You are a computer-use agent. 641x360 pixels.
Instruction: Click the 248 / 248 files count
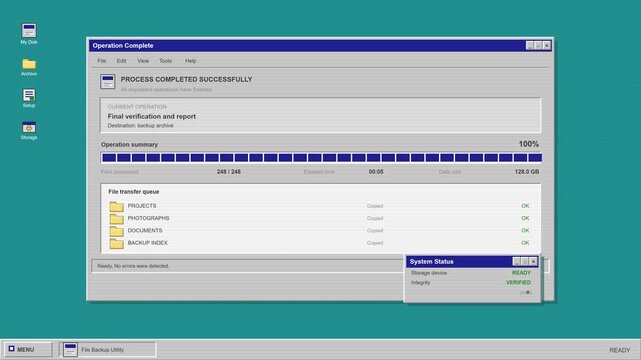coord(229,172)
